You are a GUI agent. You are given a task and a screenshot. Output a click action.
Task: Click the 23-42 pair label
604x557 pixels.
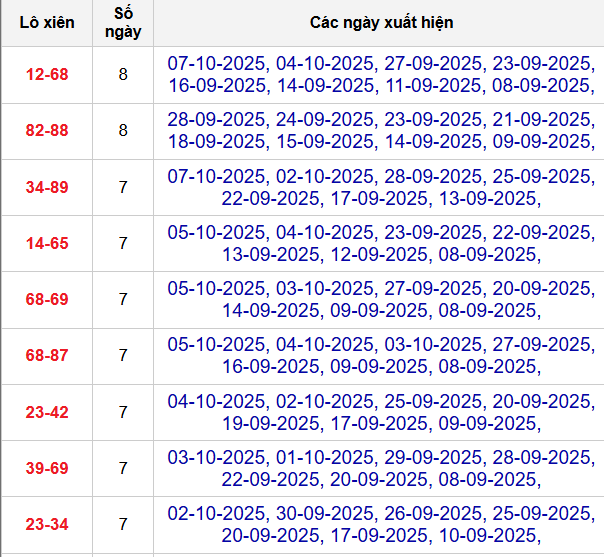point(46,412)
